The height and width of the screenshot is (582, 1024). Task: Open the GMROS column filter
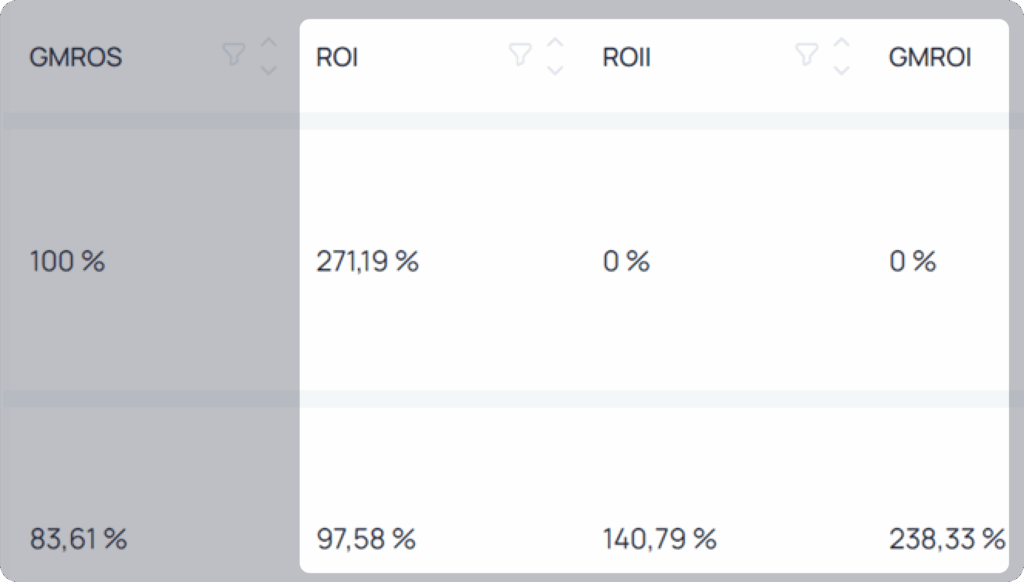click(x=233, y=54)
